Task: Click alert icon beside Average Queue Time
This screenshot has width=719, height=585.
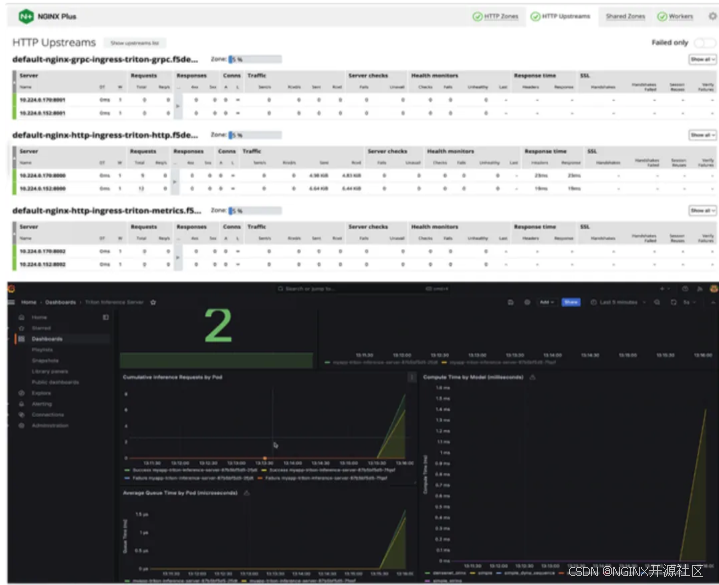Action: (247, 493)
